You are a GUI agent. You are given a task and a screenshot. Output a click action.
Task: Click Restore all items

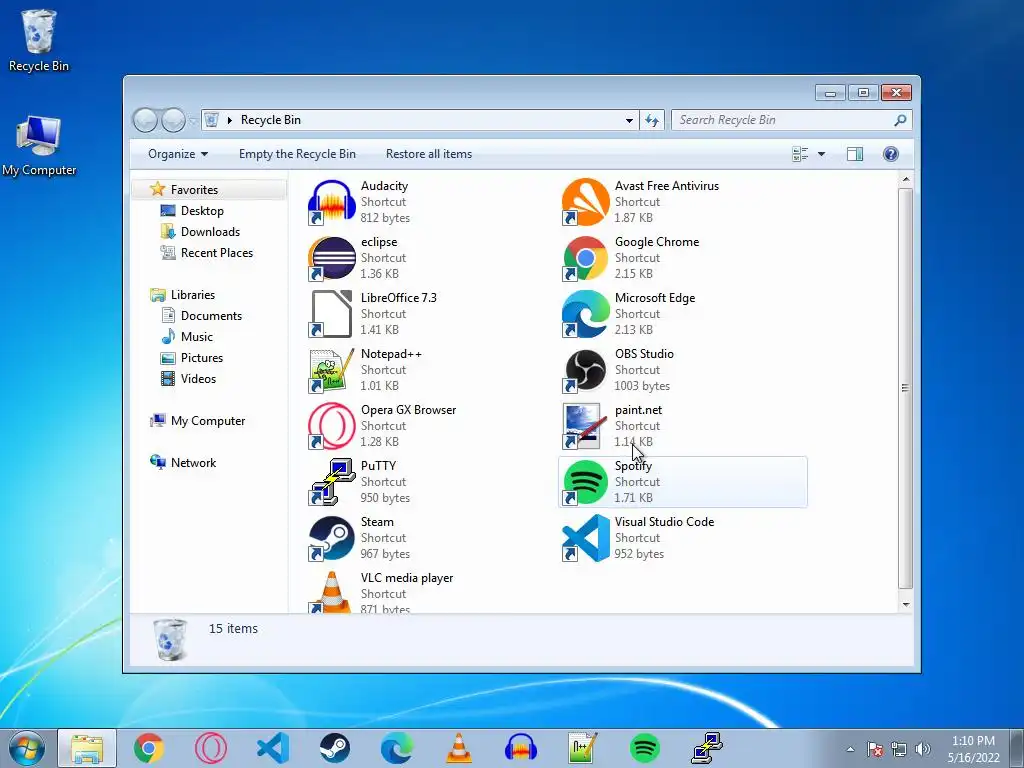coord(428,154)
